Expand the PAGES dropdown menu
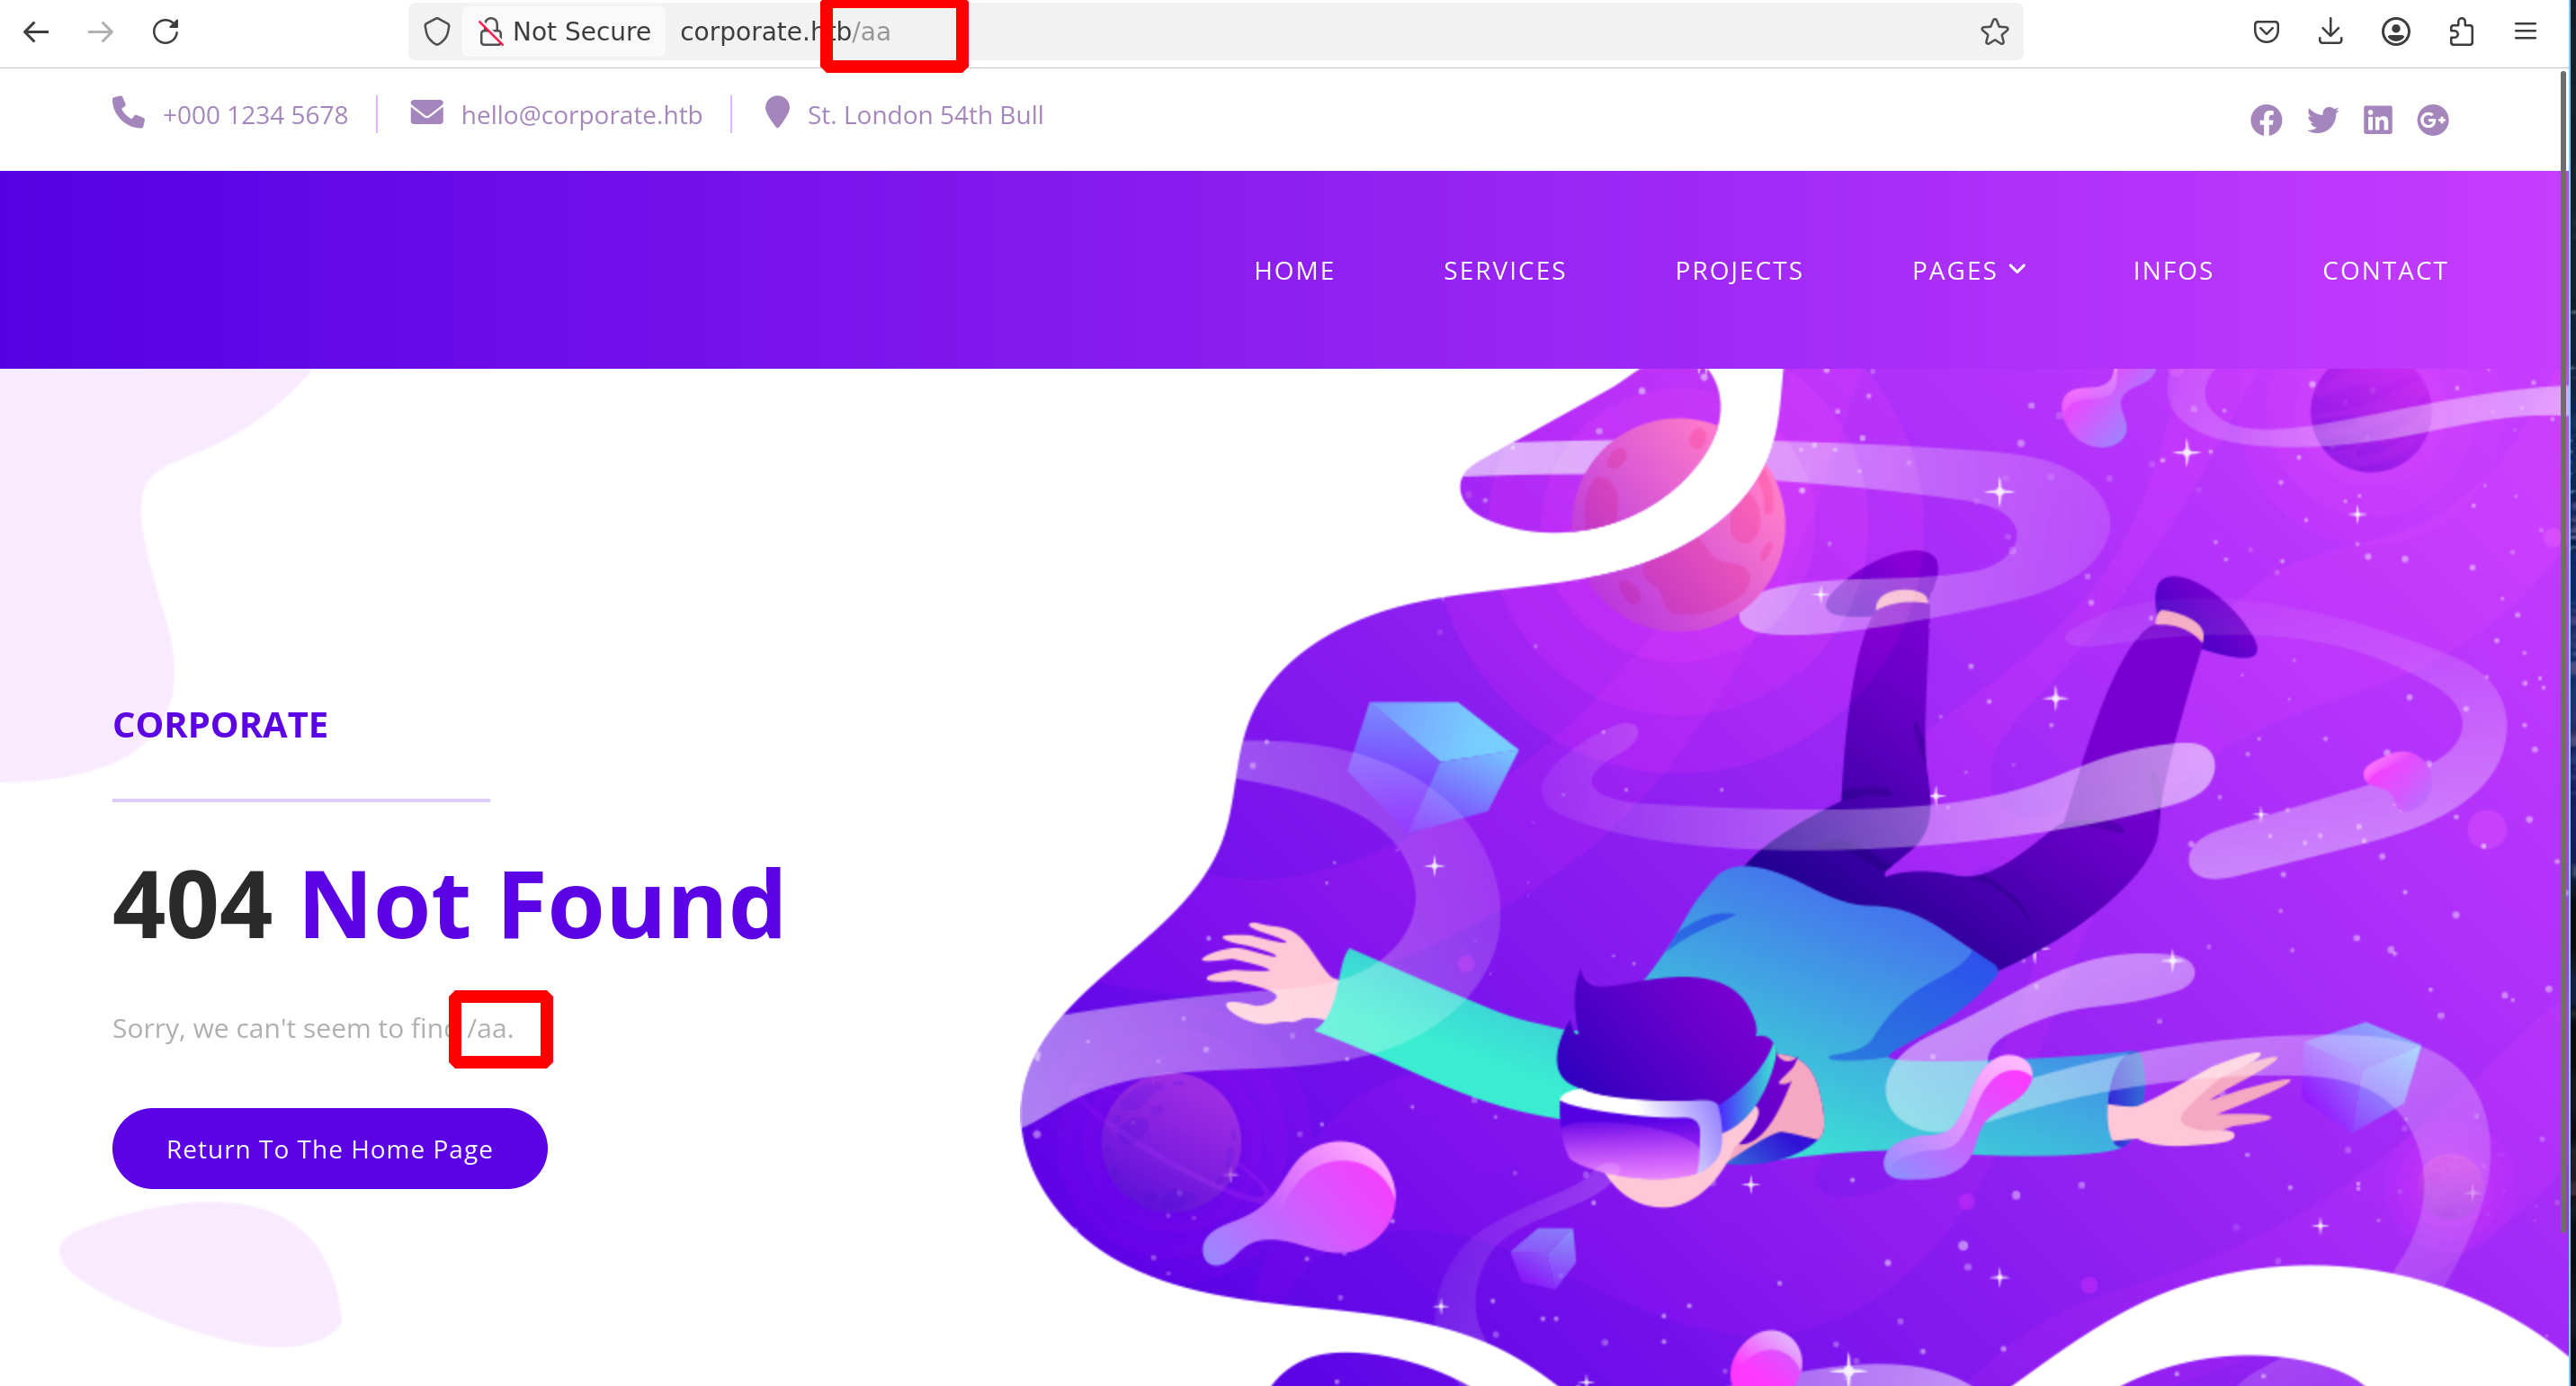 pos(1969,270)
